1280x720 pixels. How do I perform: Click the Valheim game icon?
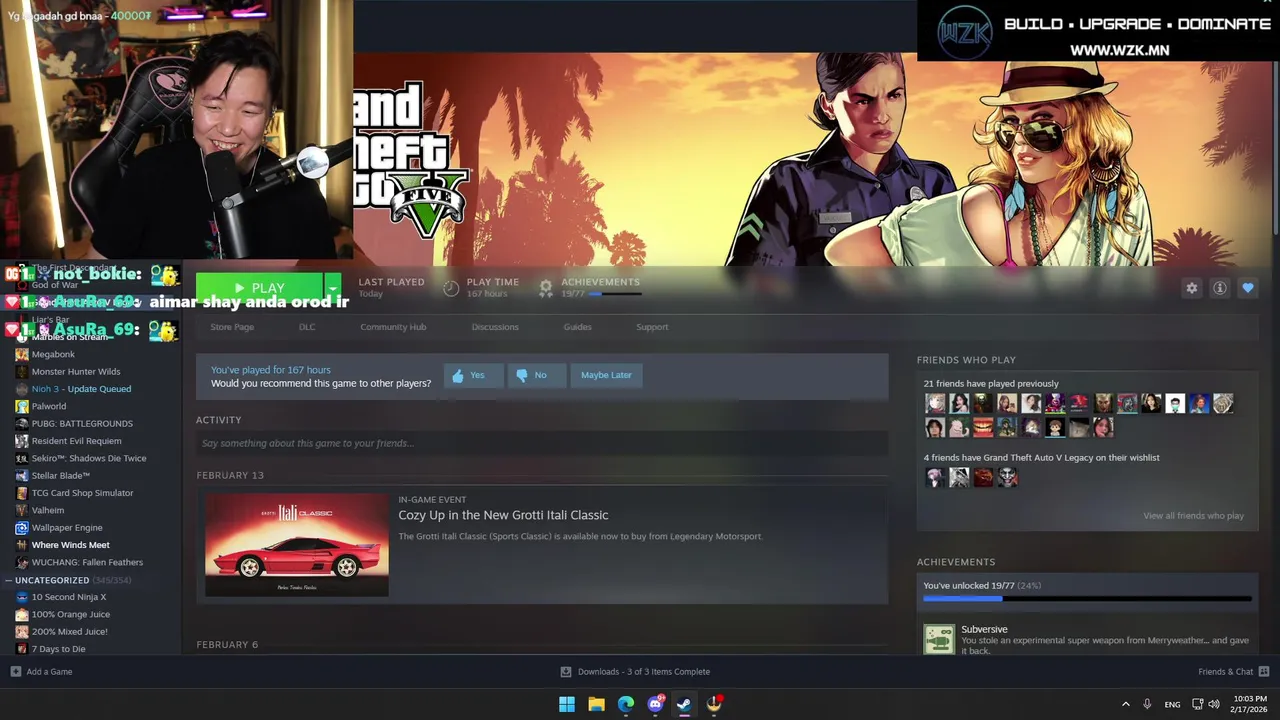[22, 510]
